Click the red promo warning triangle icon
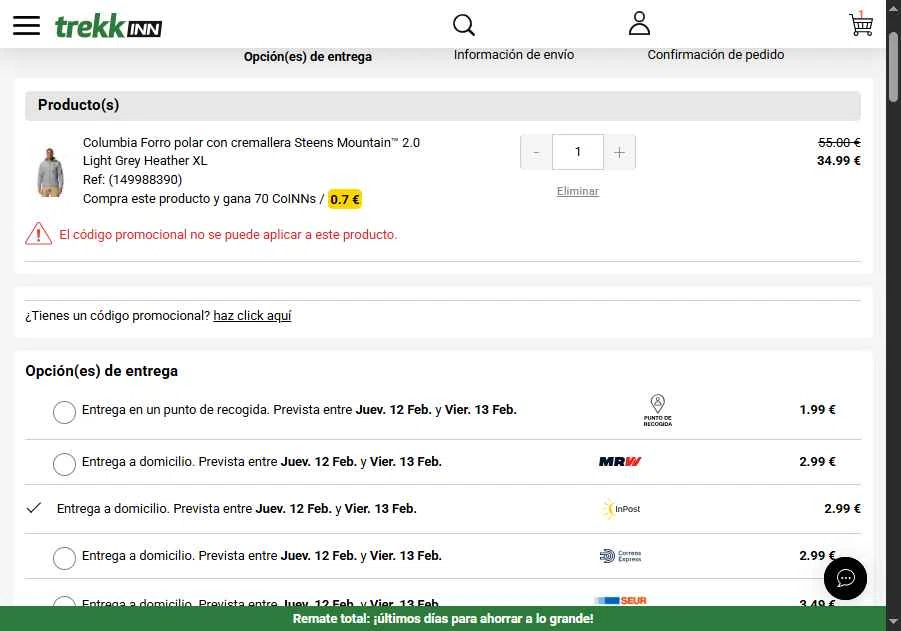This screenshot has width=901, height=631. (38, 234)
